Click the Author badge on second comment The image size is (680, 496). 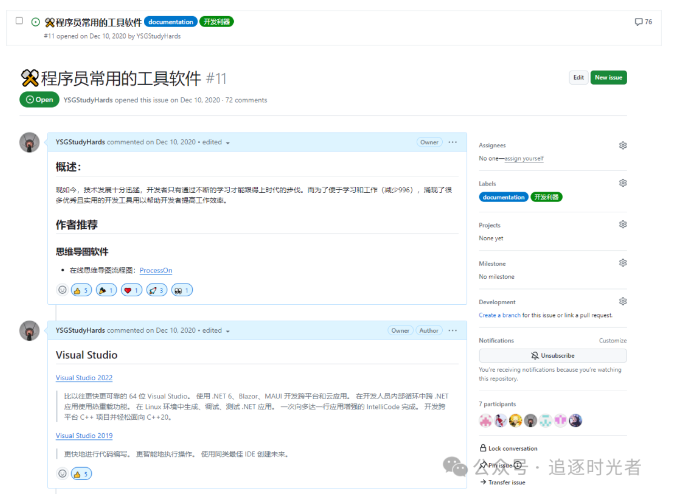click(x=429, y=330)
